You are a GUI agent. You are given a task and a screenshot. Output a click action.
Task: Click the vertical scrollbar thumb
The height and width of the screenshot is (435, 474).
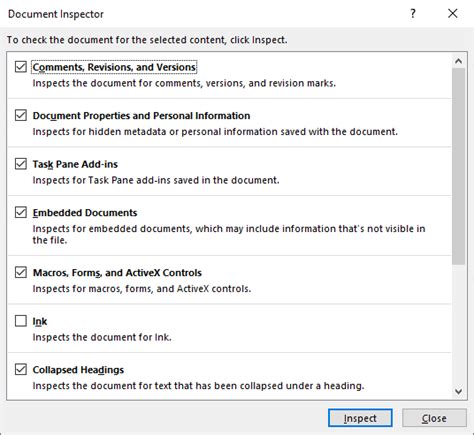(459, 166)
